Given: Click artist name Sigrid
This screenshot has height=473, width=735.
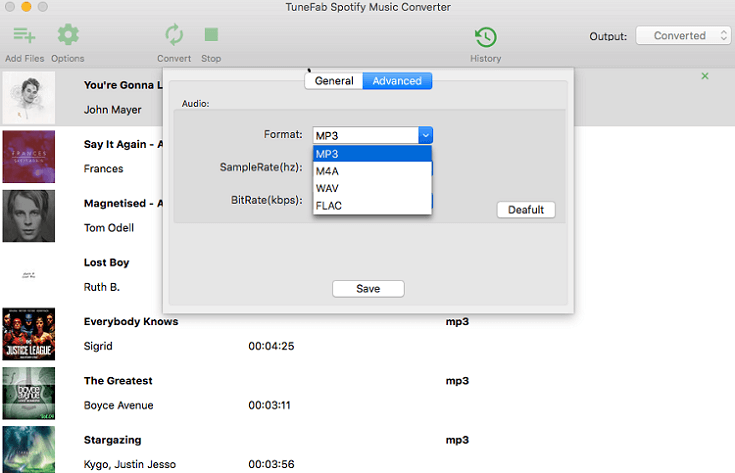Looking at the screenshot, I should click(98, 346).
